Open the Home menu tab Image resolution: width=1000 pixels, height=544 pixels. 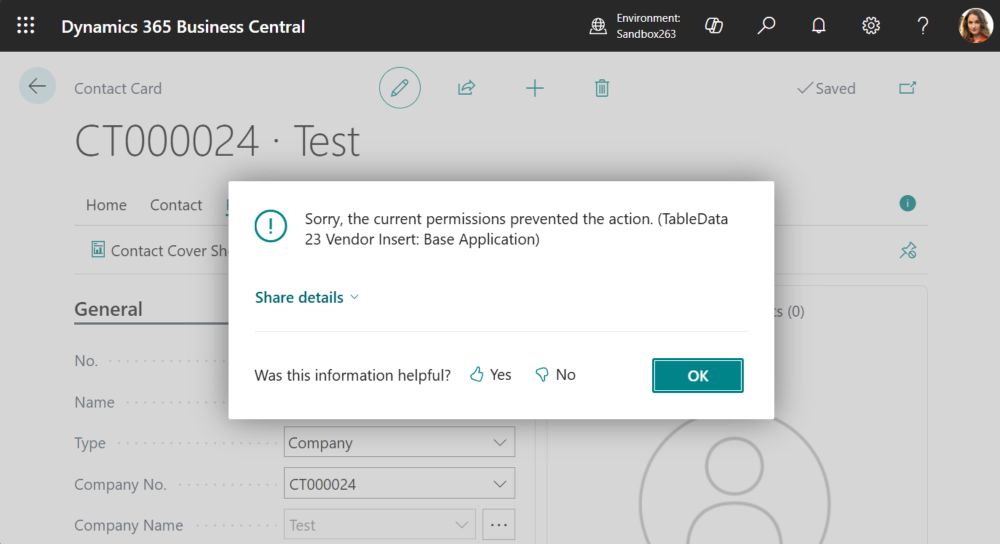click(106, 205)
